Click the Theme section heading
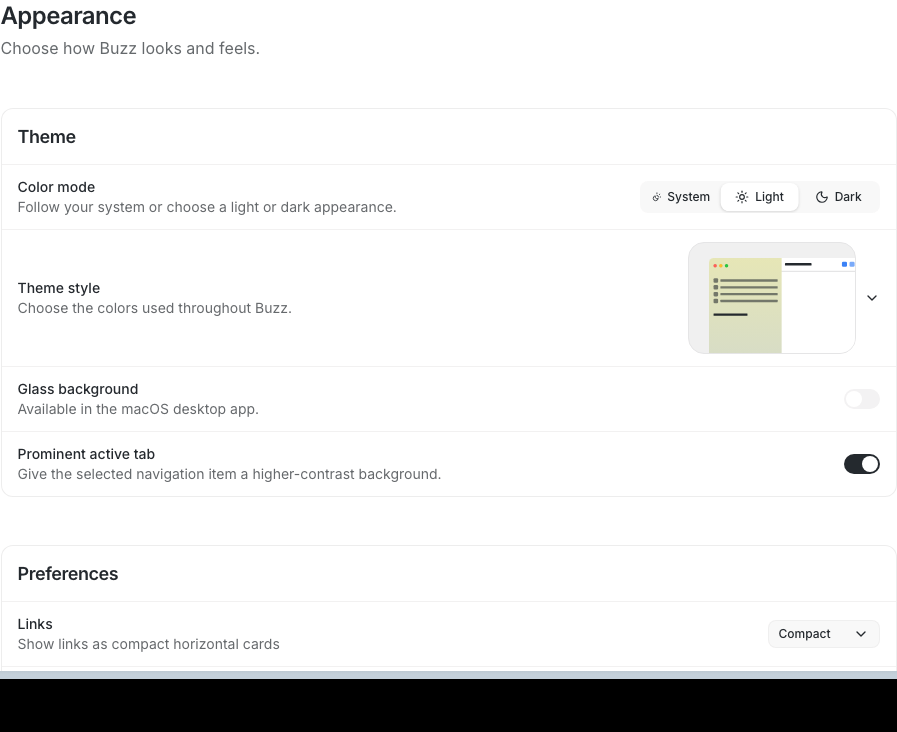Viewport: 897px width, 732px height. (47, 137)
